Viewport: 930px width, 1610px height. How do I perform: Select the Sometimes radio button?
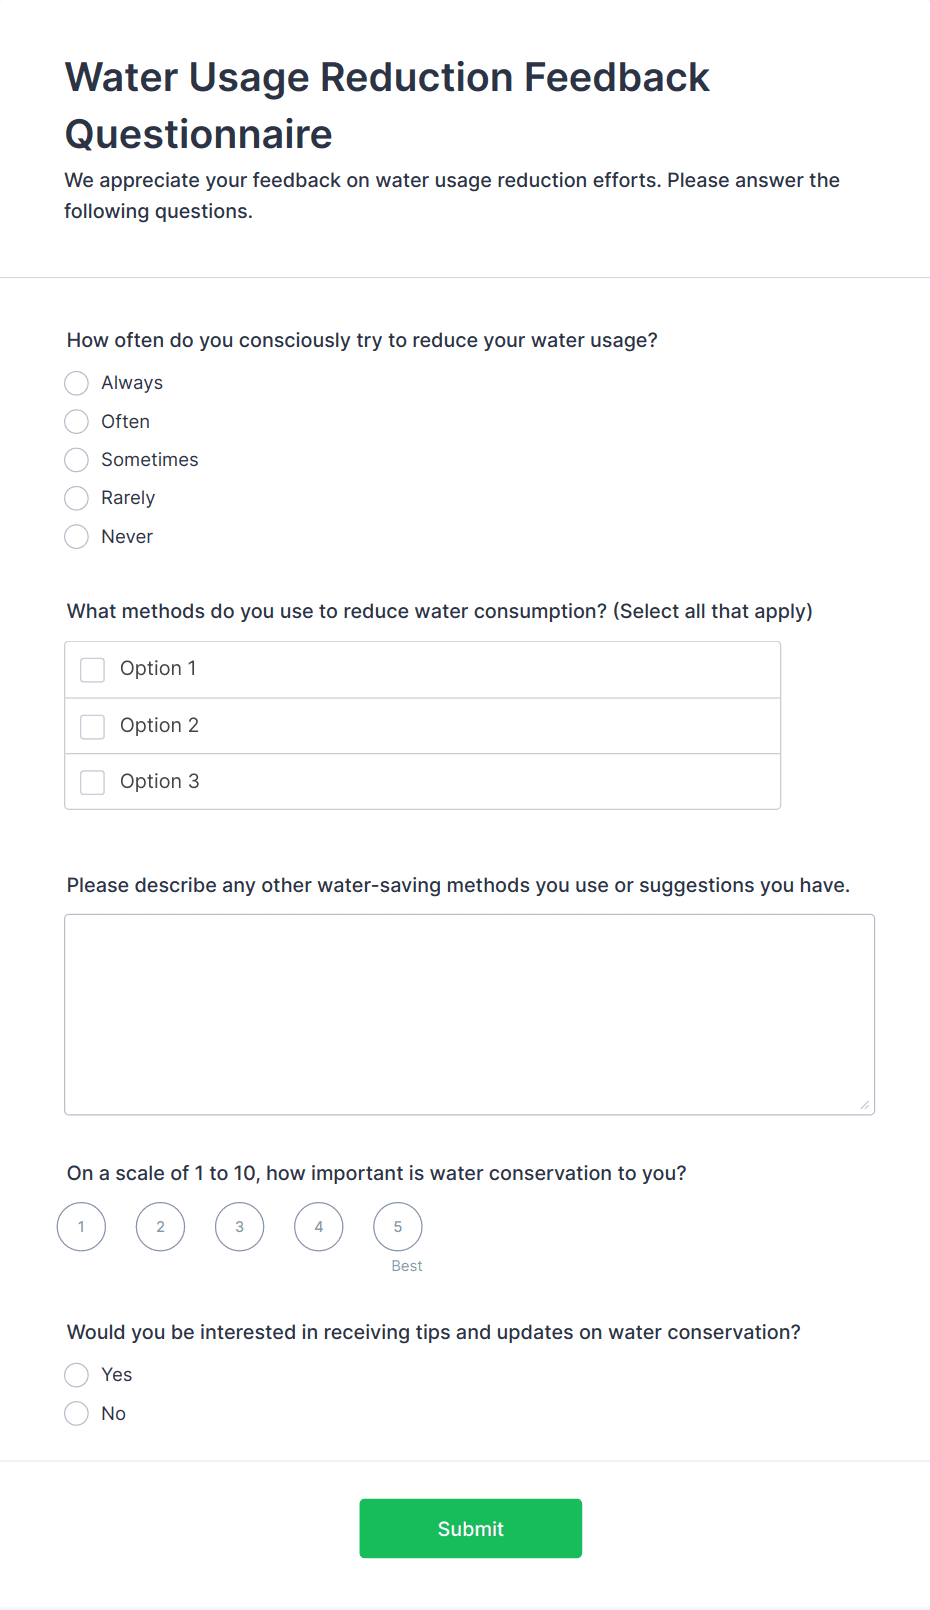tap(76, 460)
